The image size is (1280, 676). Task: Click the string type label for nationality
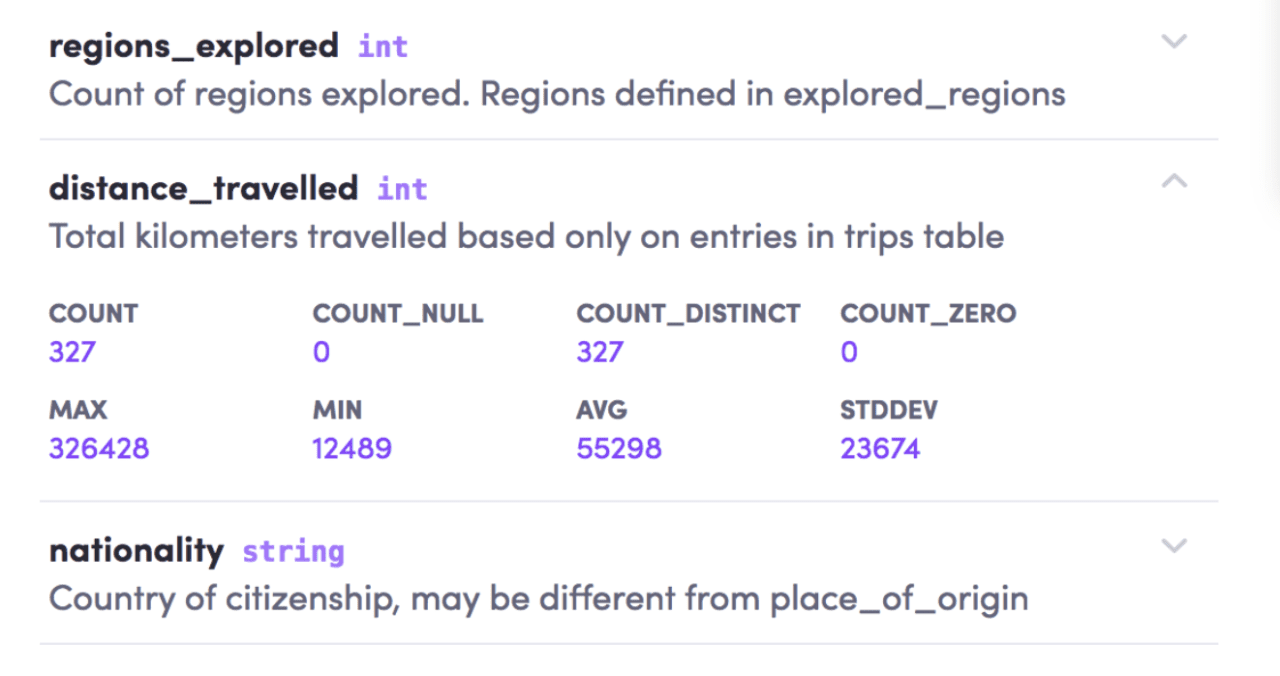[293, 551]
